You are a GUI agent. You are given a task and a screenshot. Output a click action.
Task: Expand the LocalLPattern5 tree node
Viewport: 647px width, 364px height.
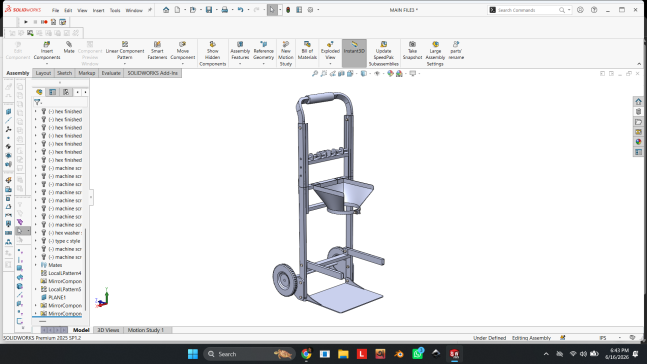click(35, 289)
